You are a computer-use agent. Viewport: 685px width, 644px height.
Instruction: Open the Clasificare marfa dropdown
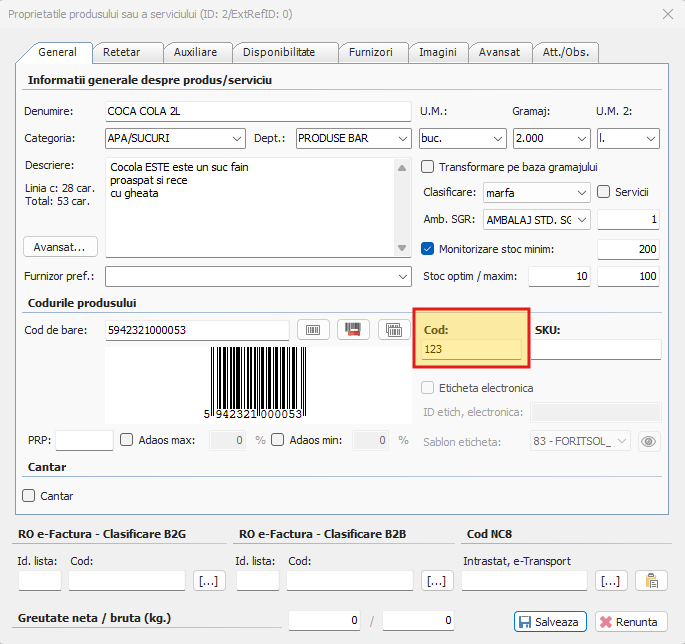[583, 193]
